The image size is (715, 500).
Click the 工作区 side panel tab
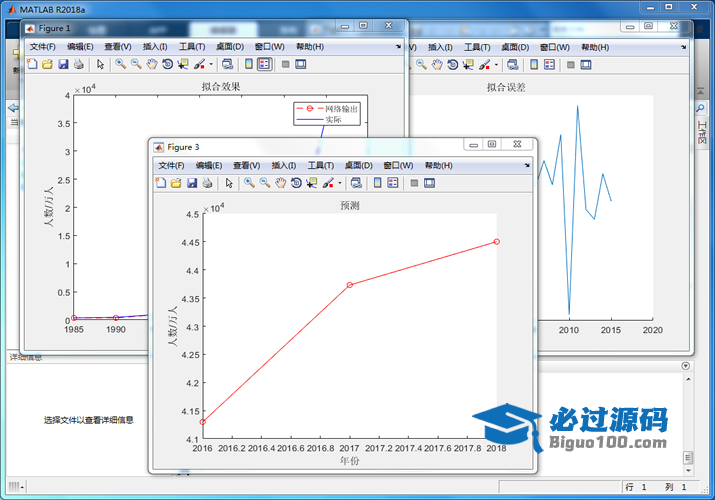[x=702, y=134]
